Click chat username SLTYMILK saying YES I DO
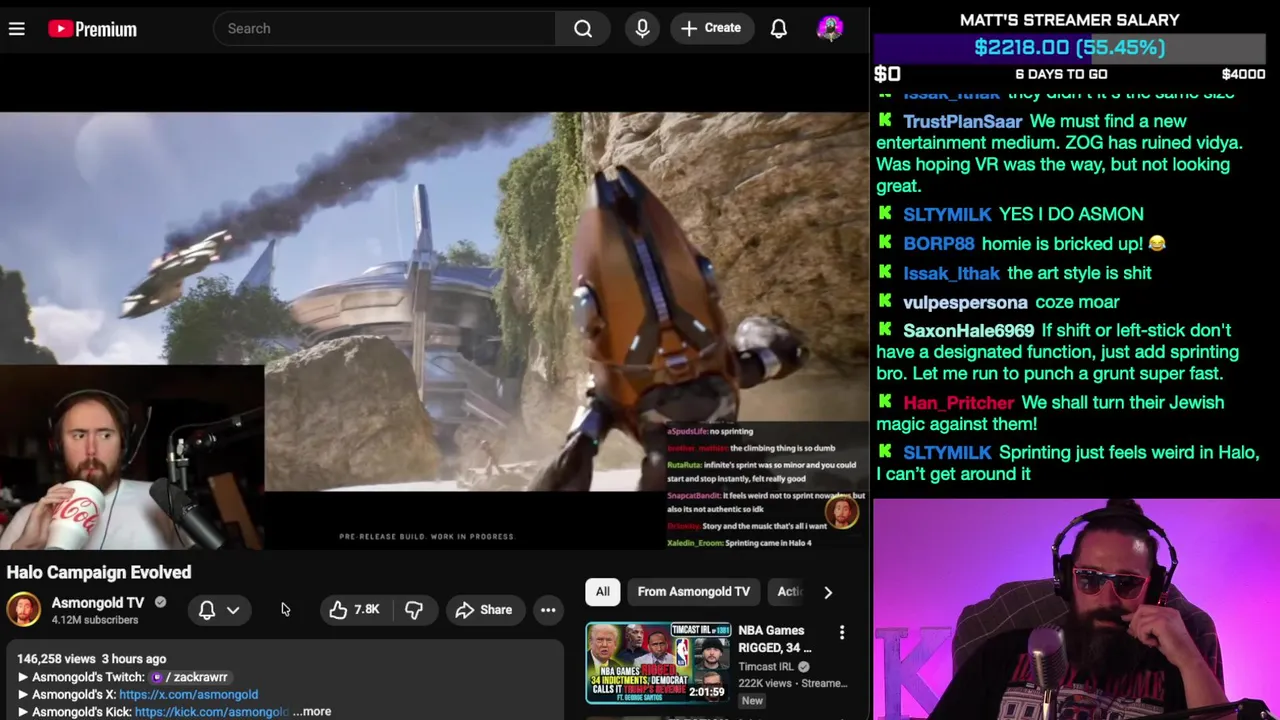 [x=947, y=214]
